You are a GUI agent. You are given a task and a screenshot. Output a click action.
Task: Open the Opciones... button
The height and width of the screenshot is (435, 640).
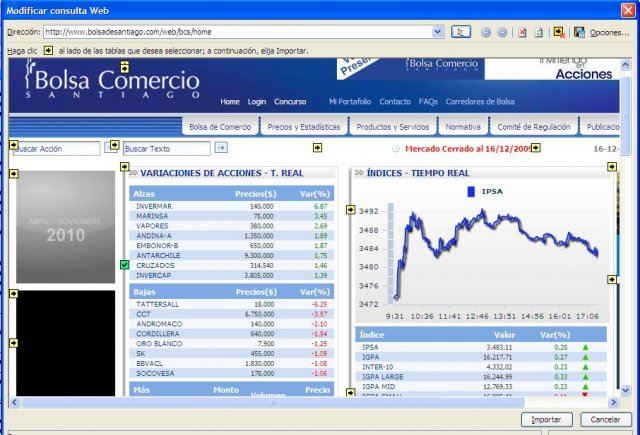[609, 33]
